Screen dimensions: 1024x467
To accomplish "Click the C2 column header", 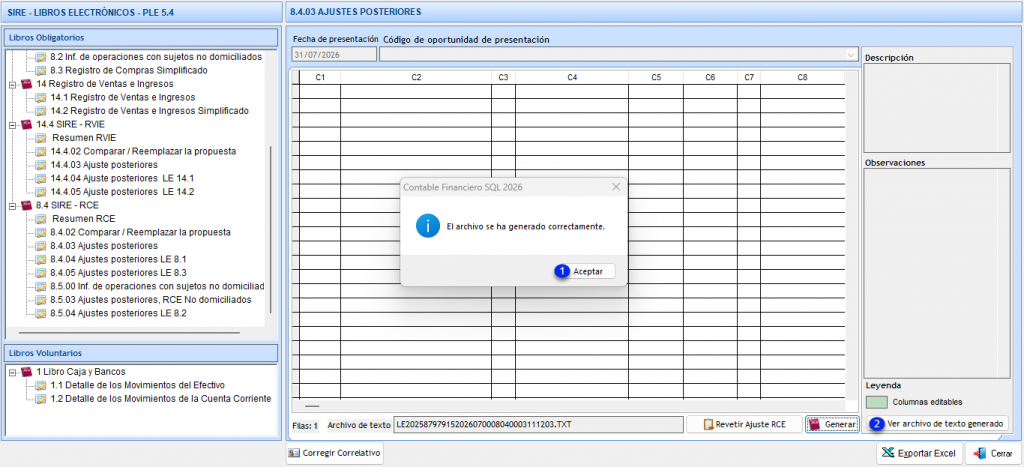I will tap(416, 78).
